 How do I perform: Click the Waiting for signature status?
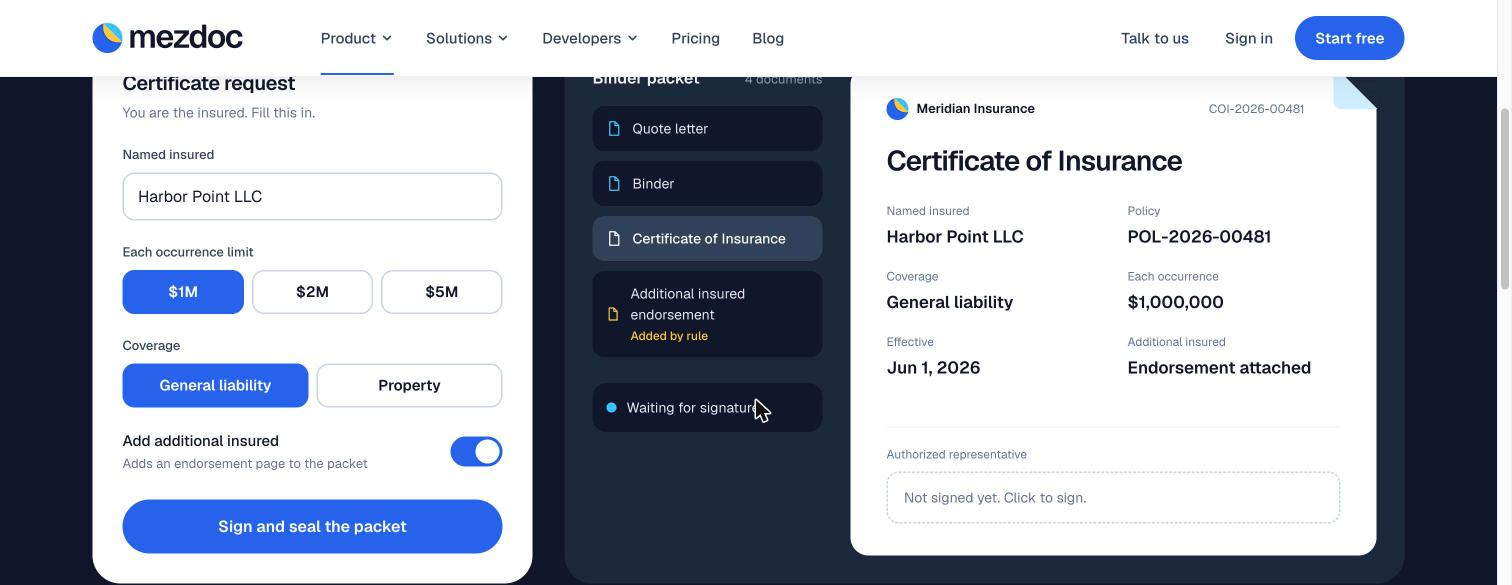click(x=707, y=408)
